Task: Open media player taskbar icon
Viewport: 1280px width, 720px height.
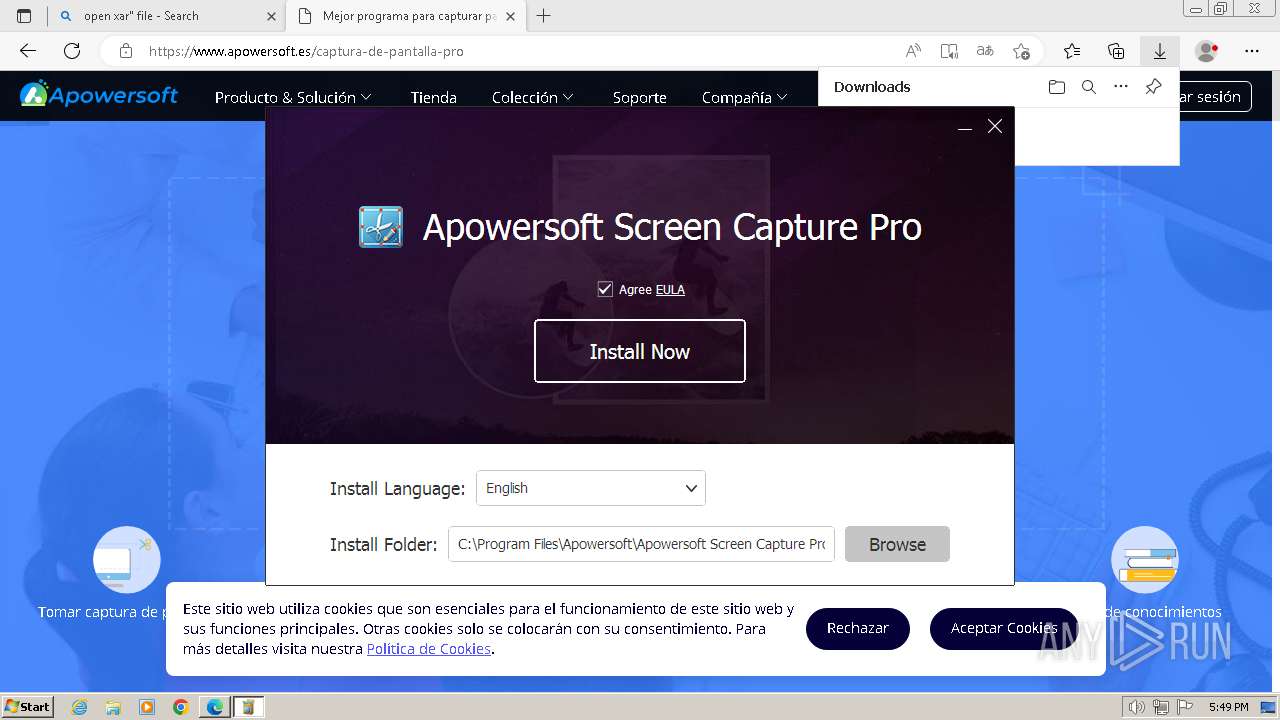Action: 147,707
